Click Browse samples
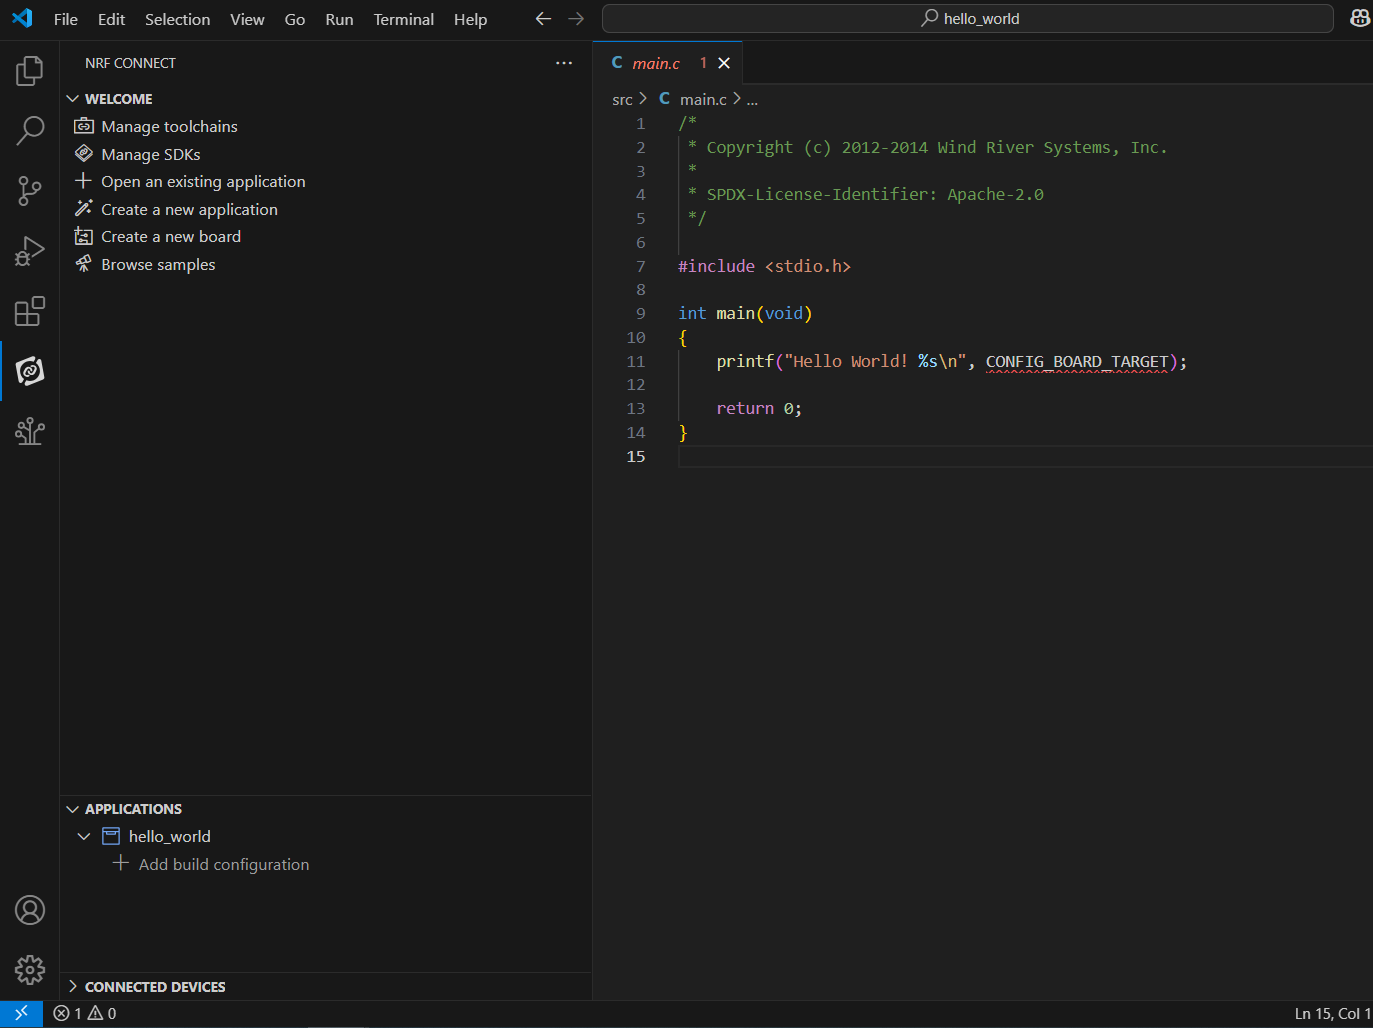 pos(158,264)
